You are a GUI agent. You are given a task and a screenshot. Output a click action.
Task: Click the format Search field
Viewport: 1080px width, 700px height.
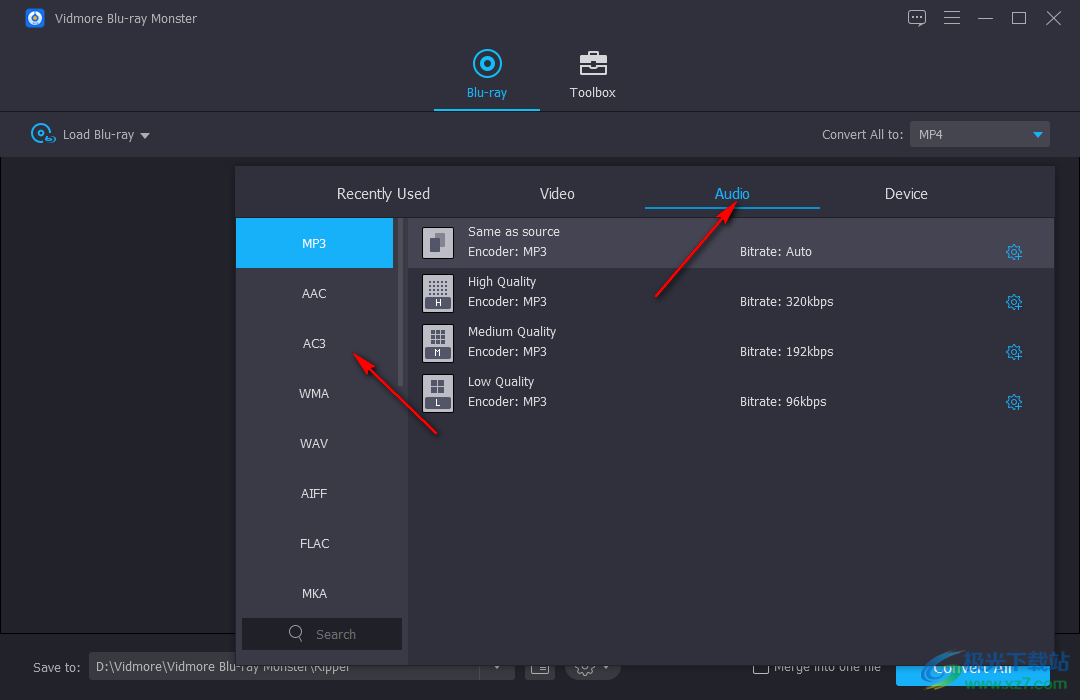322,634
